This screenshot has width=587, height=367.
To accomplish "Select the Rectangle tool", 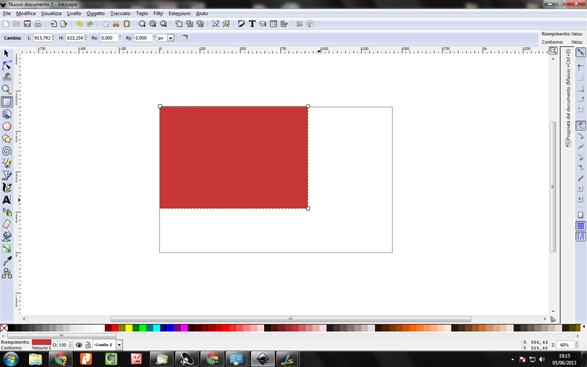I will click(6, 102).
